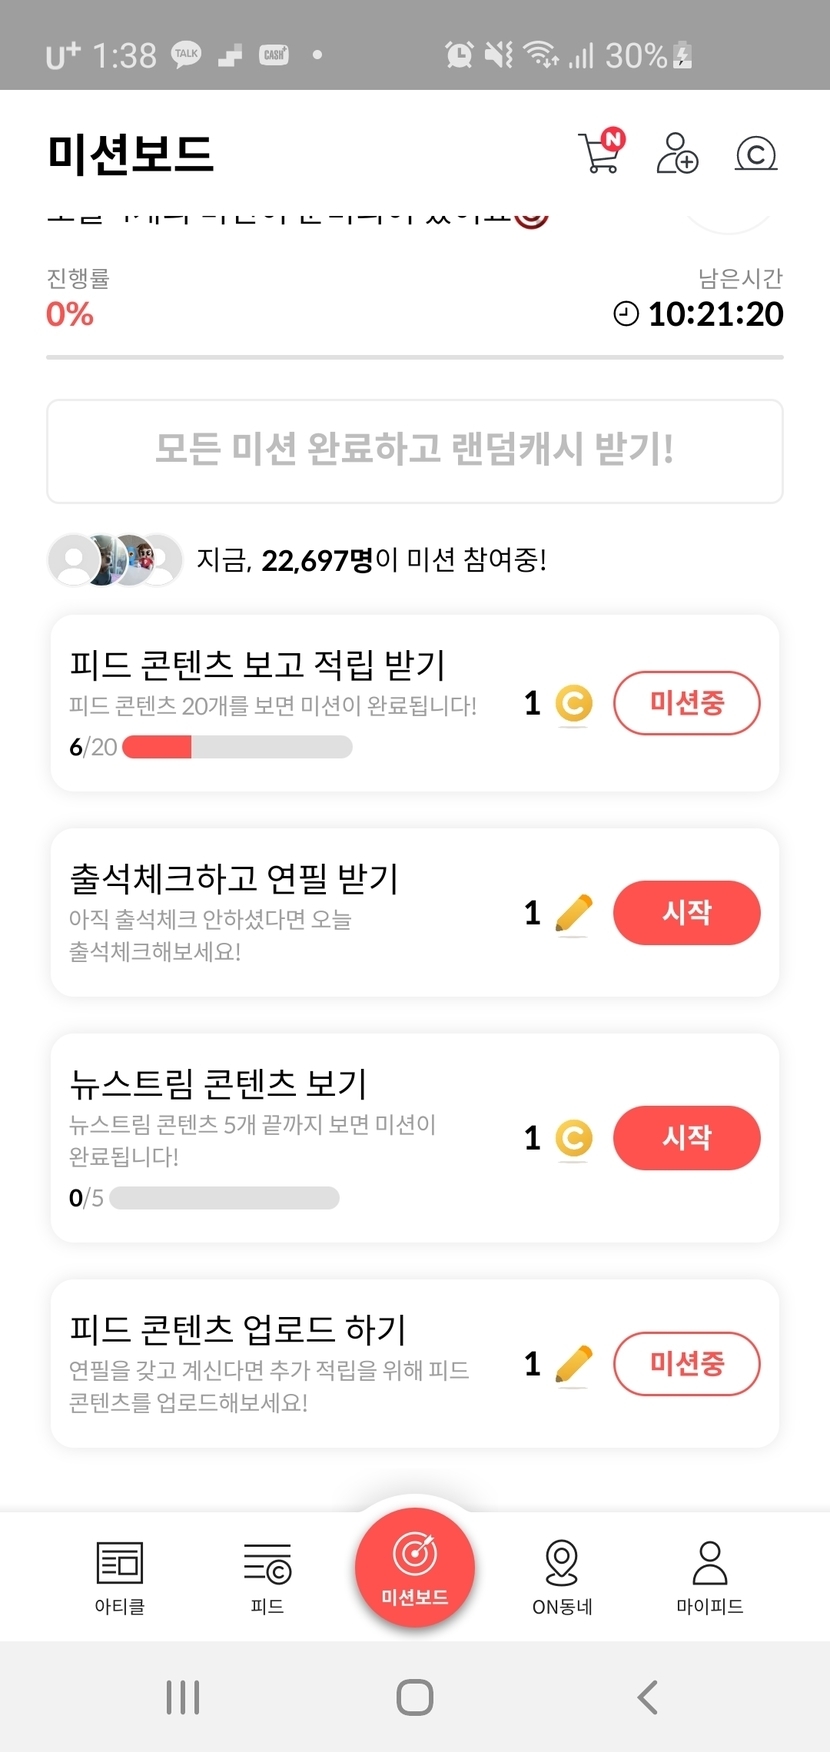Open the 마이피드 tab
This screenshot has height=1752, width=830.
[709, 1576]
